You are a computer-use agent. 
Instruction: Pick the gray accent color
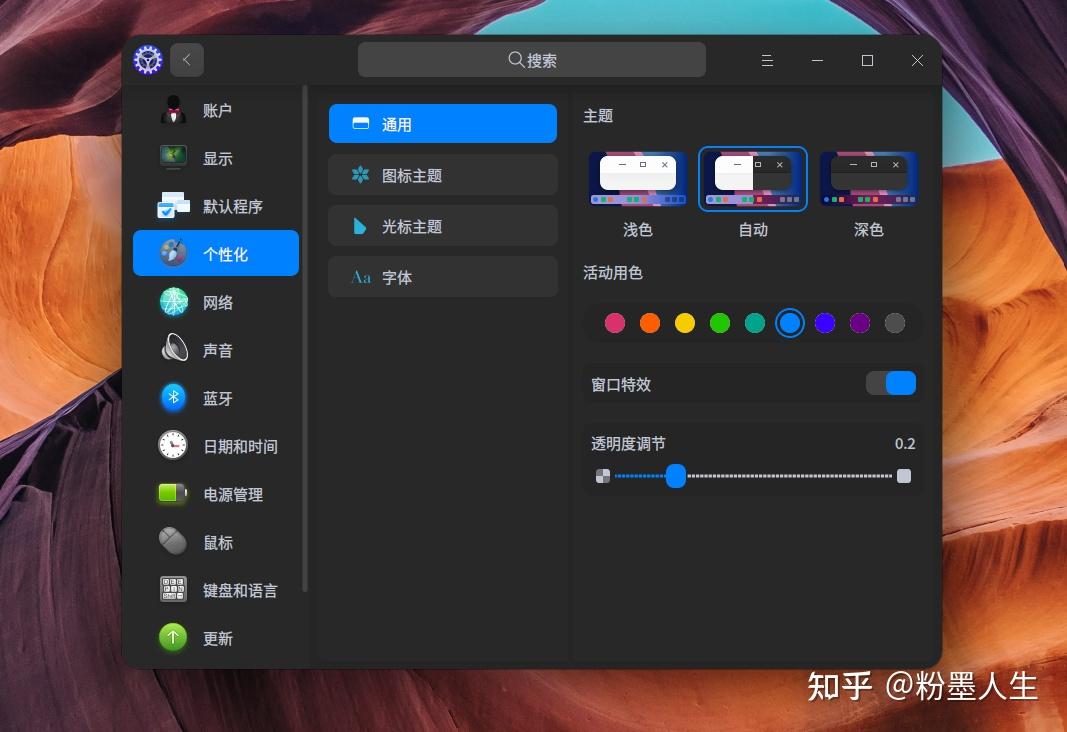coord(895,322)
